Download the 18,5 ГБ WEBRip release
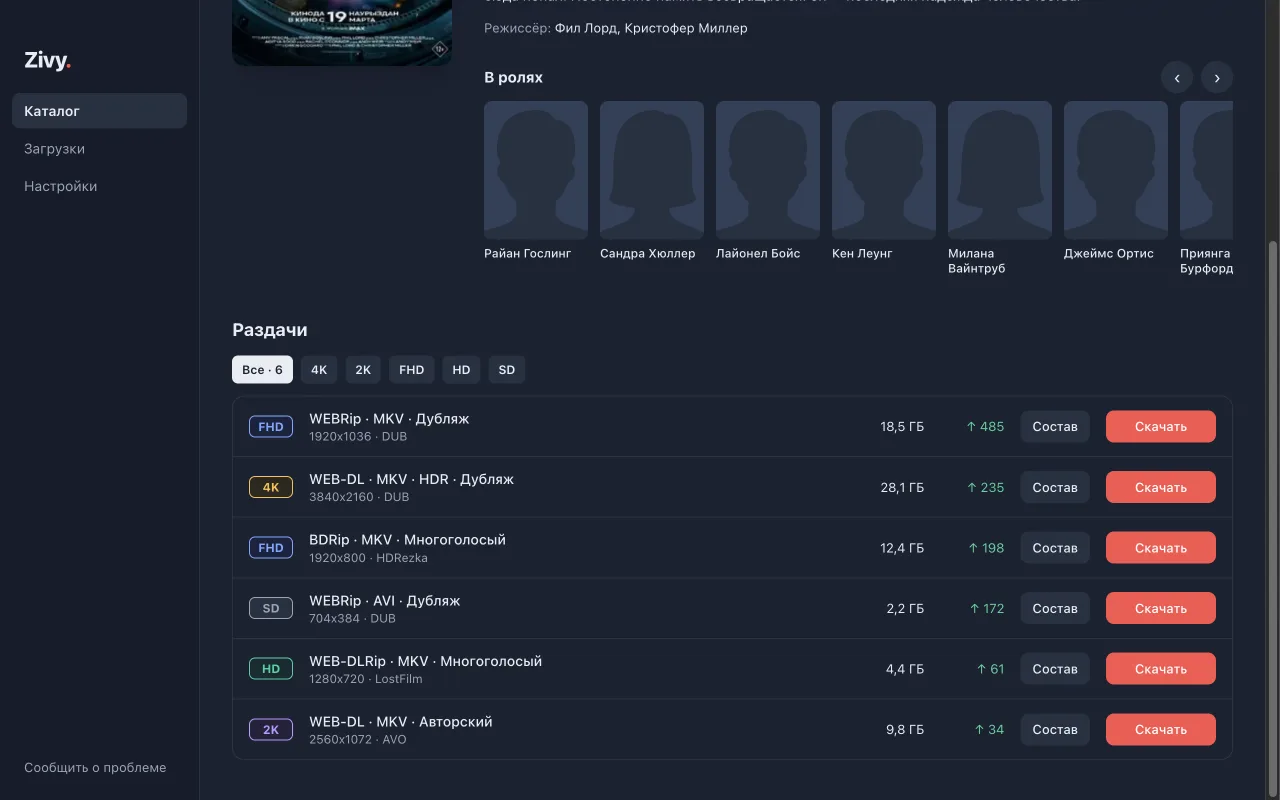This screenshot has width=1280, height=800. (x=1161, y=427)
